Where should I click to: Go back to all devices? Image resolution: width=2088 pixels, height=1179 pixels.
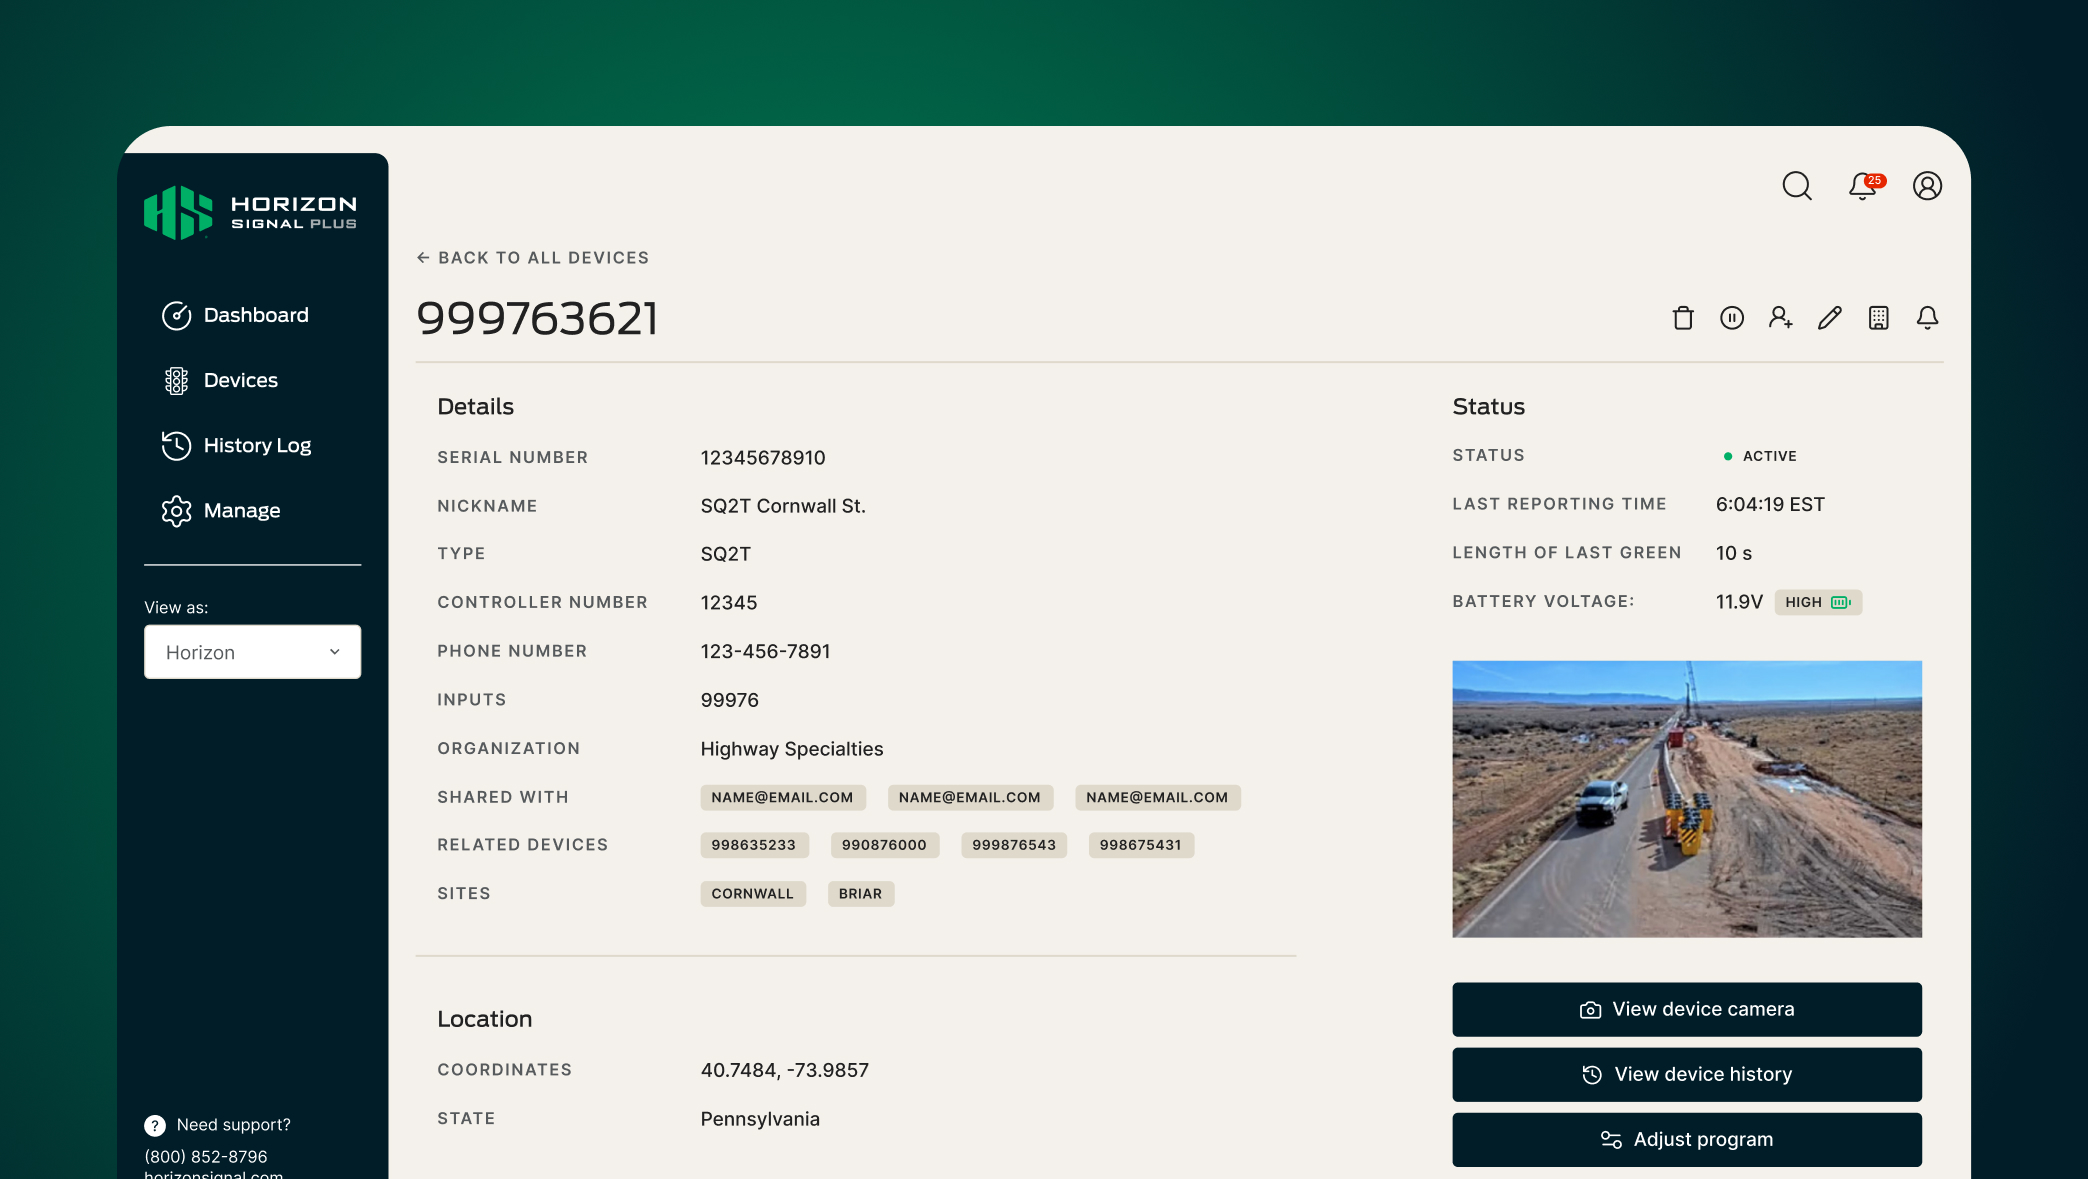point(533,257)
